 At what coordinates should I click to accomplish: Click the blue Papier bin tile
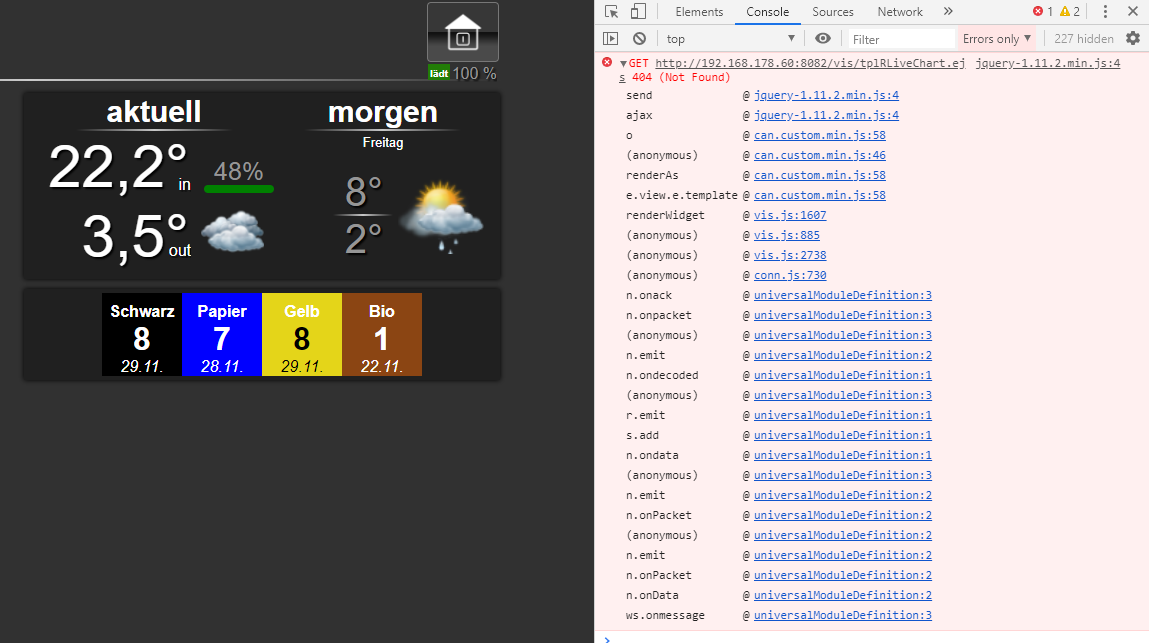[x=222, y=334]
